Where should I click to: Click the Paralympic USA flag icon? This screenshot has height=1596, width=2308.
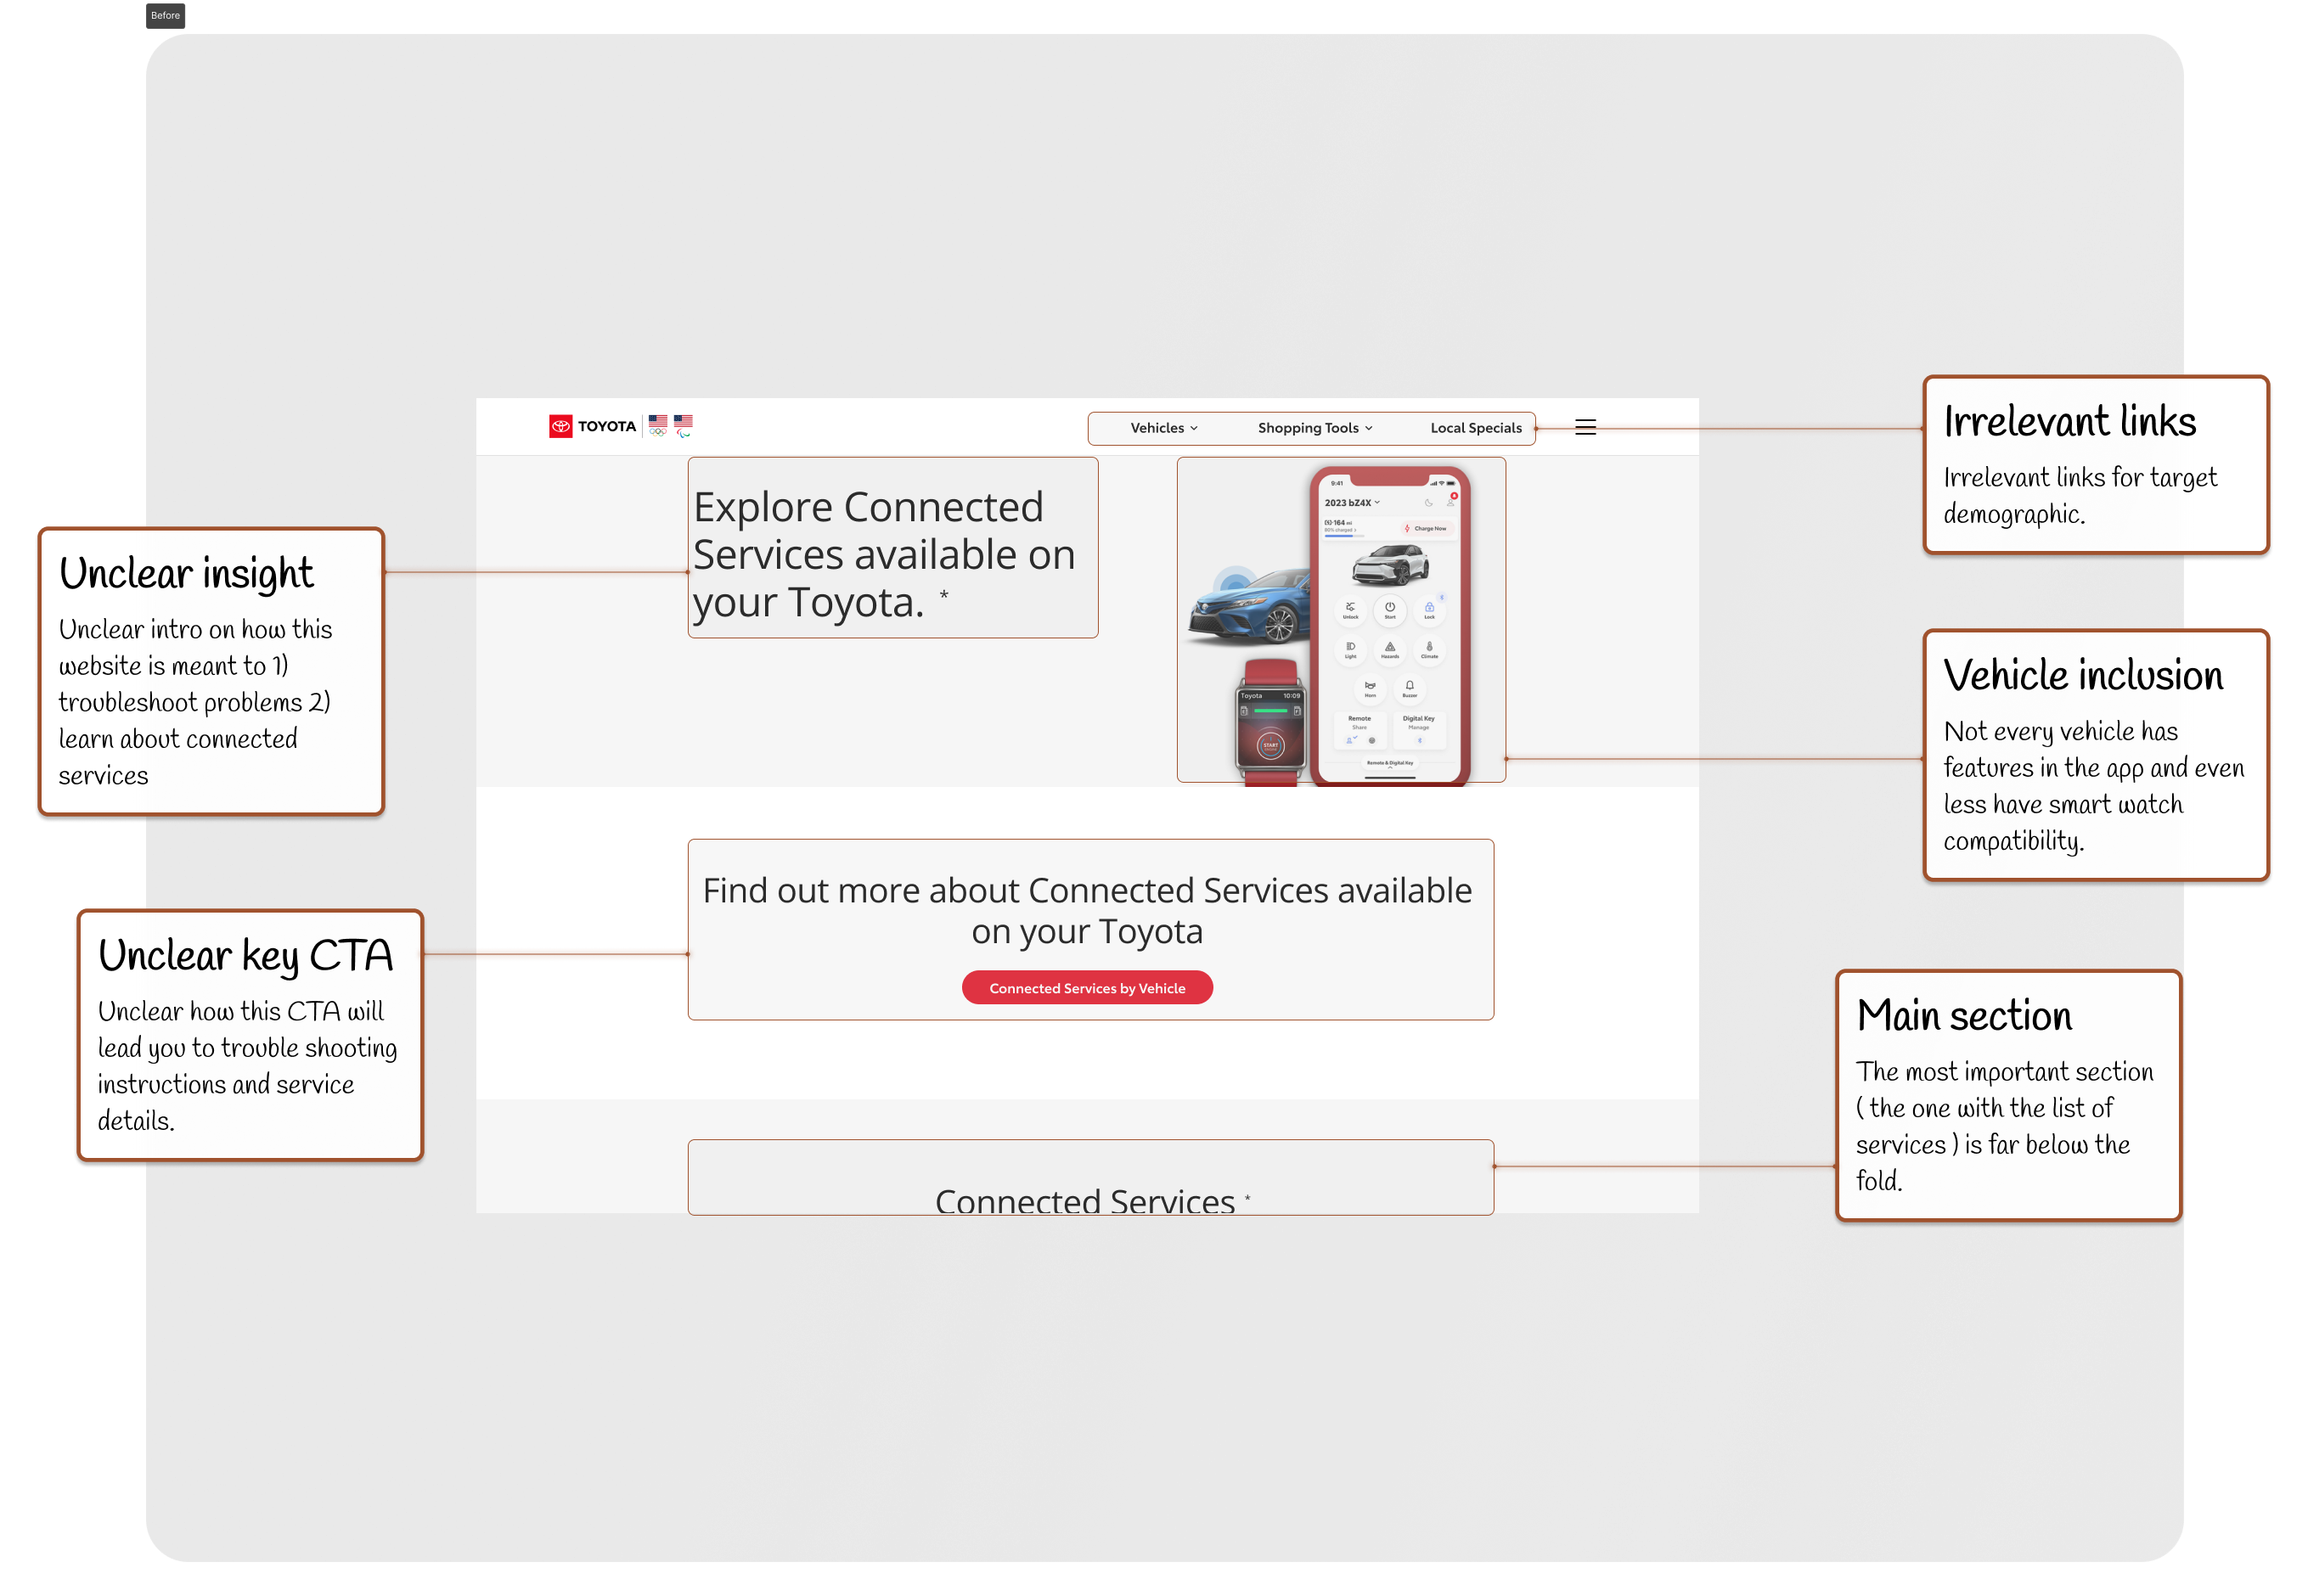[683, 426]
